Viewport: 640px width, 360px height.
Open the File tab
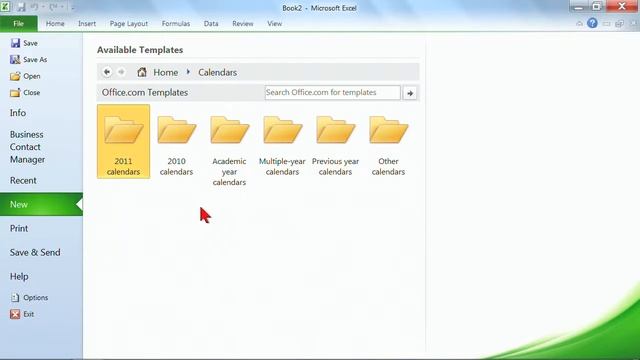click(x=19, y=24)
